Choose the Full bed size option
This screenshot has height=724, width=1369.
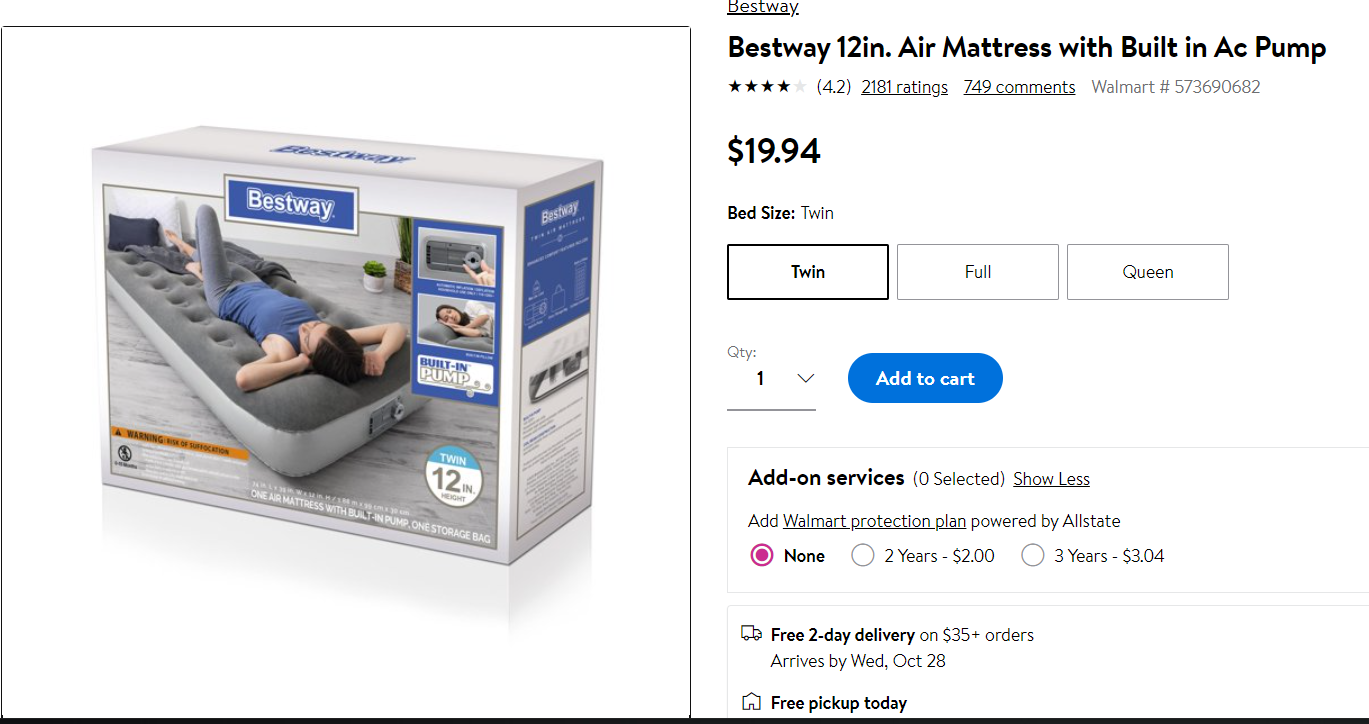click(x=978, y=272)
